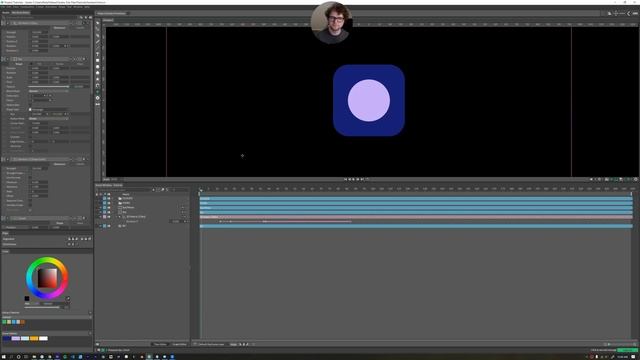Click the timeline playhead marker at frame zero
Viewport: 640px width, 360px height.
click(200, 190)
